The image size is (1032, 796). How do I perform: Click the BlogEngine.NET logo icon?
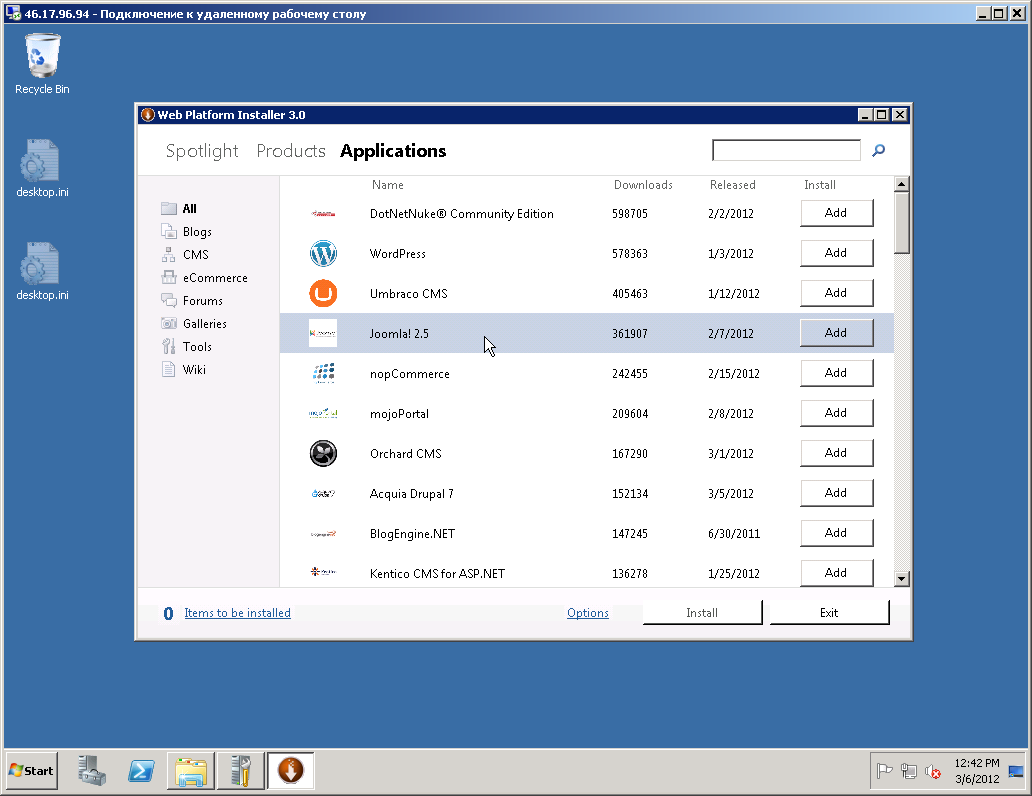tap(323, 534)
